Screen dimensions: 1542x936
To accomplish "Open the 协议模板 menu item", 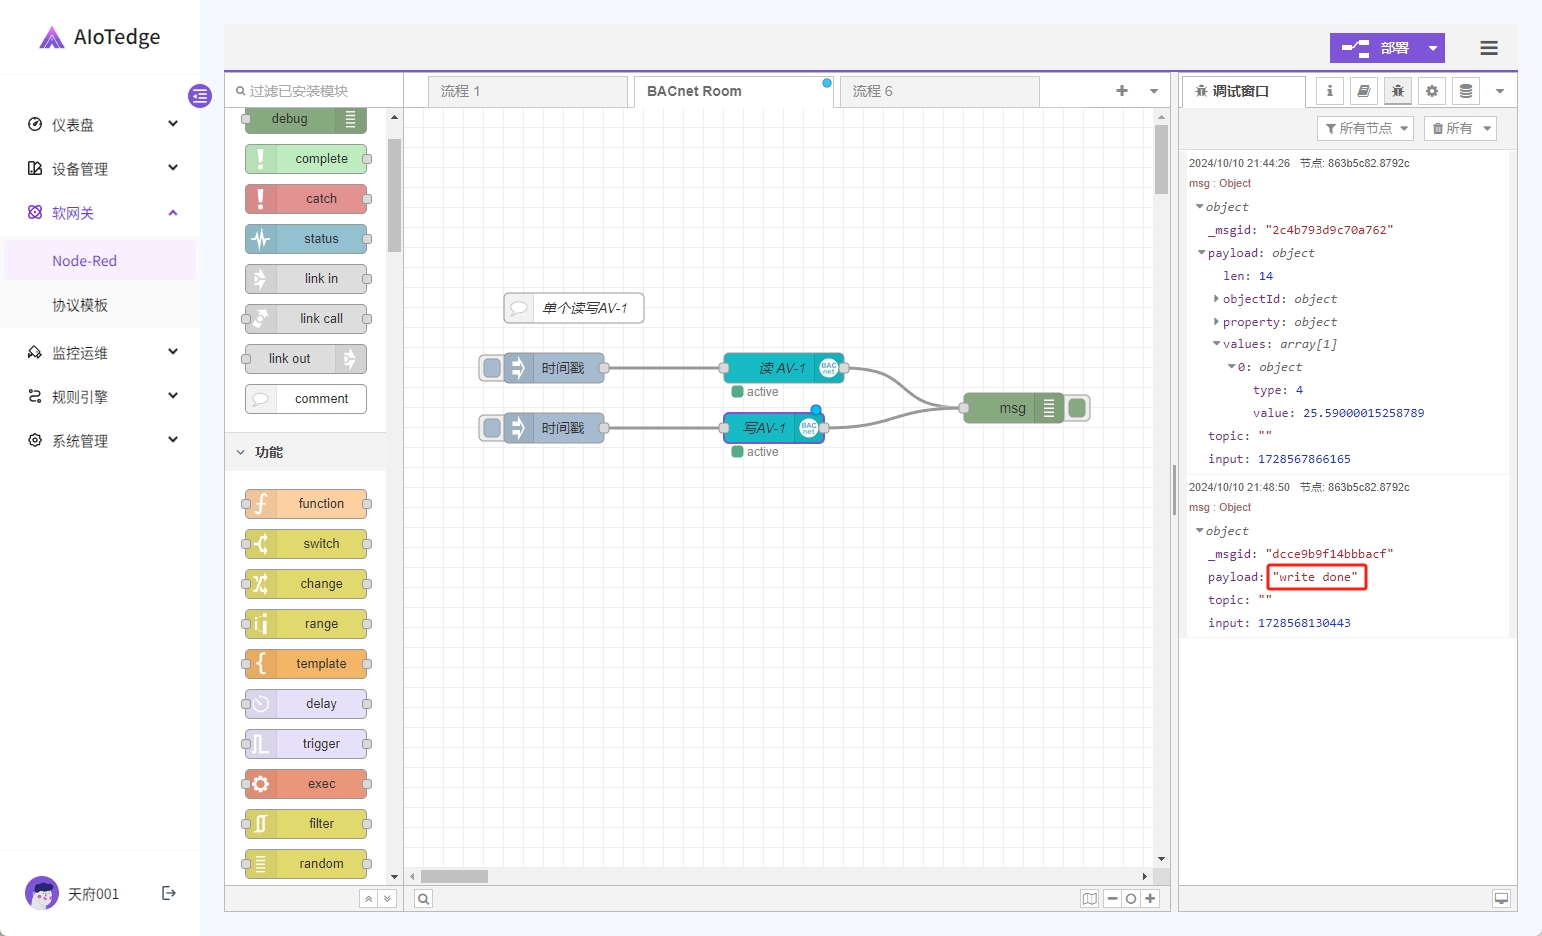I will pyautogui.click(x=80, y=305).
